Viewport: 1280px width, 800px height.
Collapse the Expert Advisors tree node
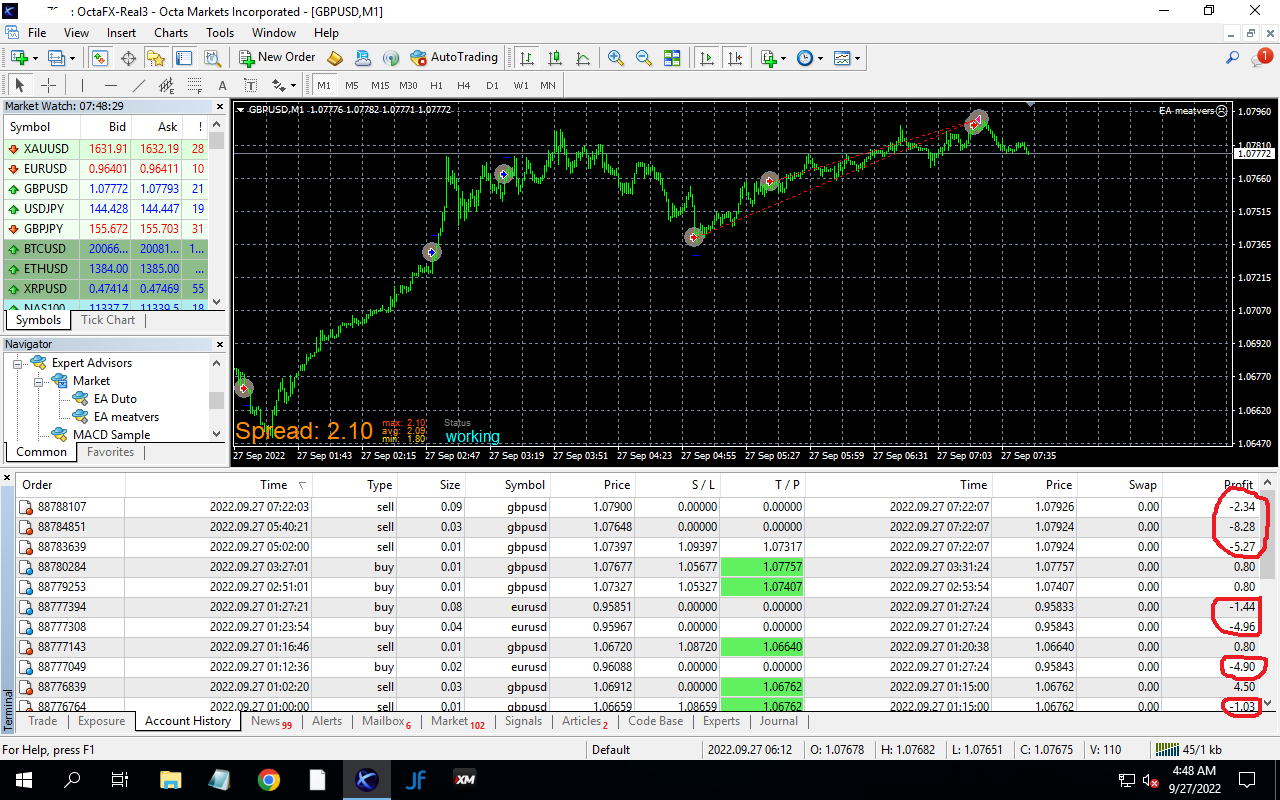pyautogui.click(x=19, y=363)
